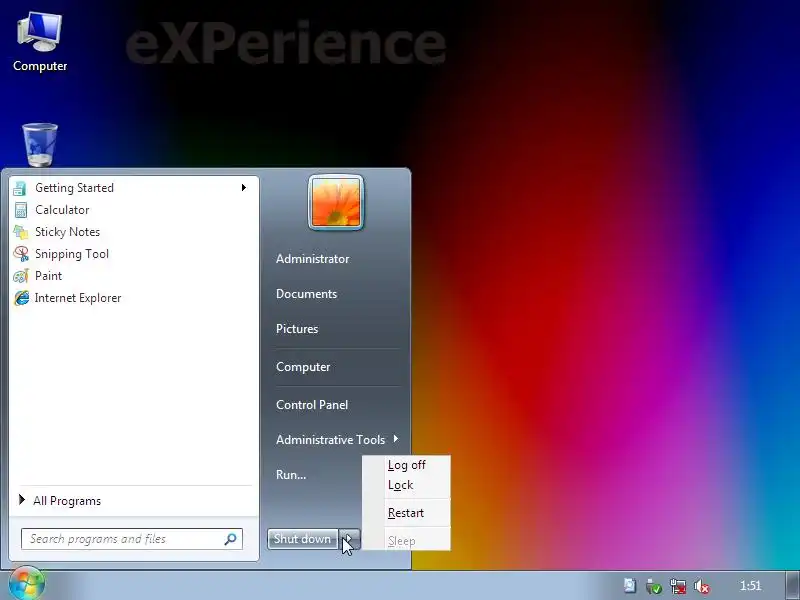800x600 pixels.
Task: Click the network disconnected tray icon
Action: 678,586
